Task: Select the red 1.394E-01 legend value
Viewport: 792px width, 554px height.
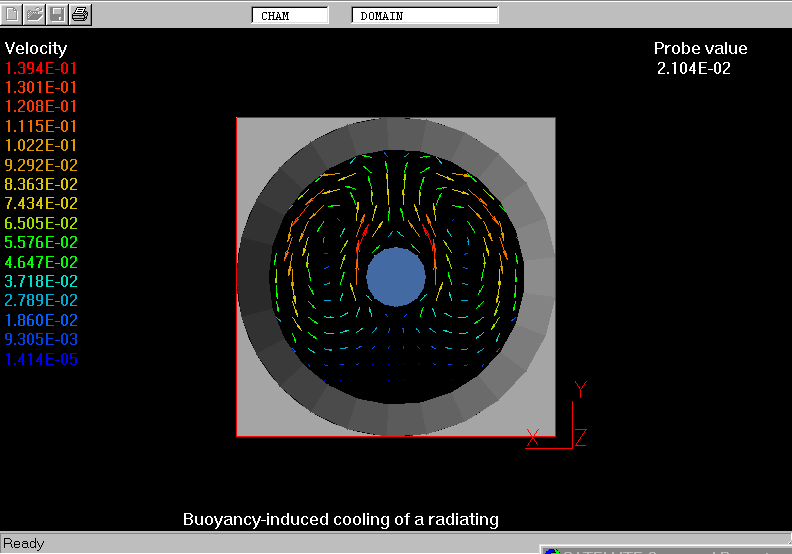Action: point(41,68)
